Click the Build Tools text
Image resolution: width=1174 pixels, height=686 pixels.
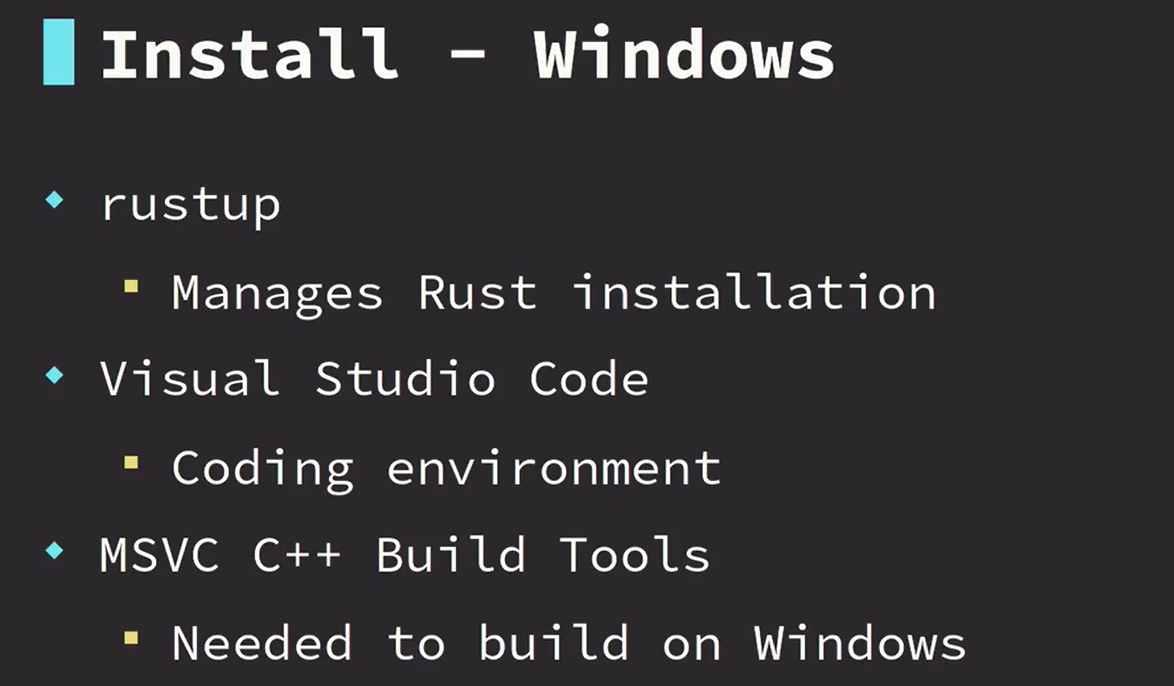pyautogui.click(x=543, y=554)
